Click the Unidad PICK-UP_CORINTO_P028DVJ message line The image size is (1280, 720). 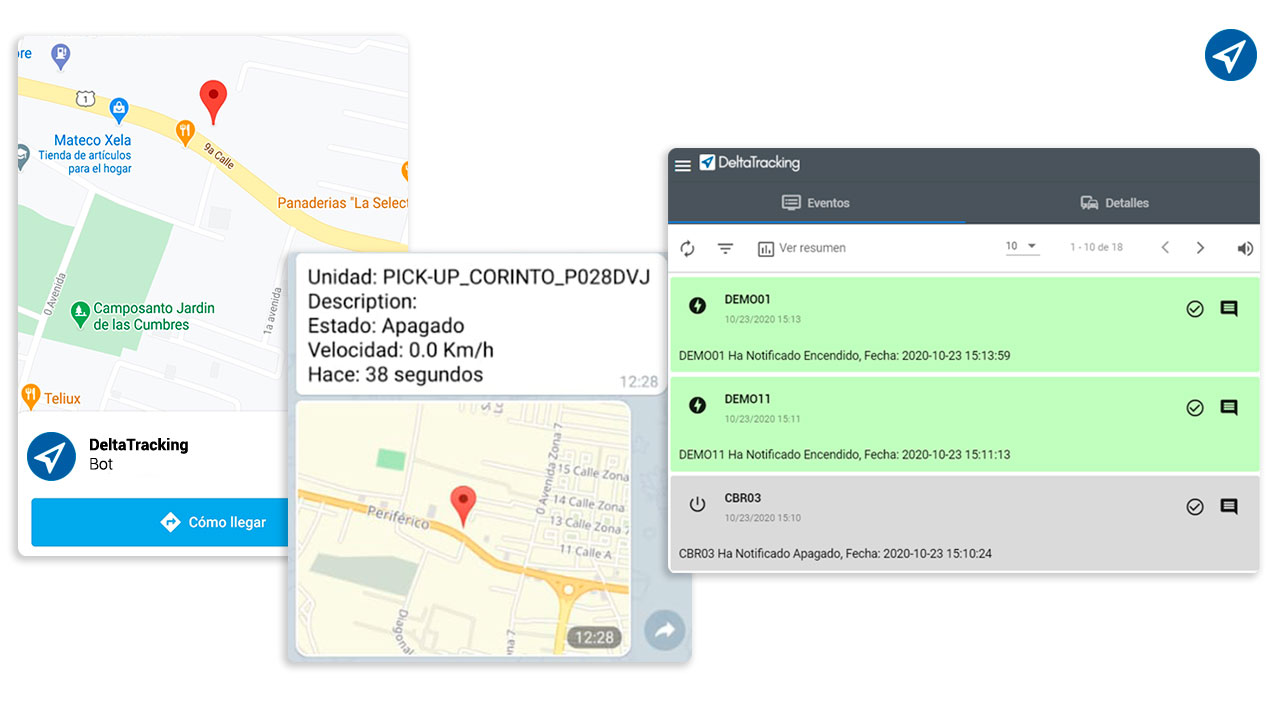click(x=479, y=277)
